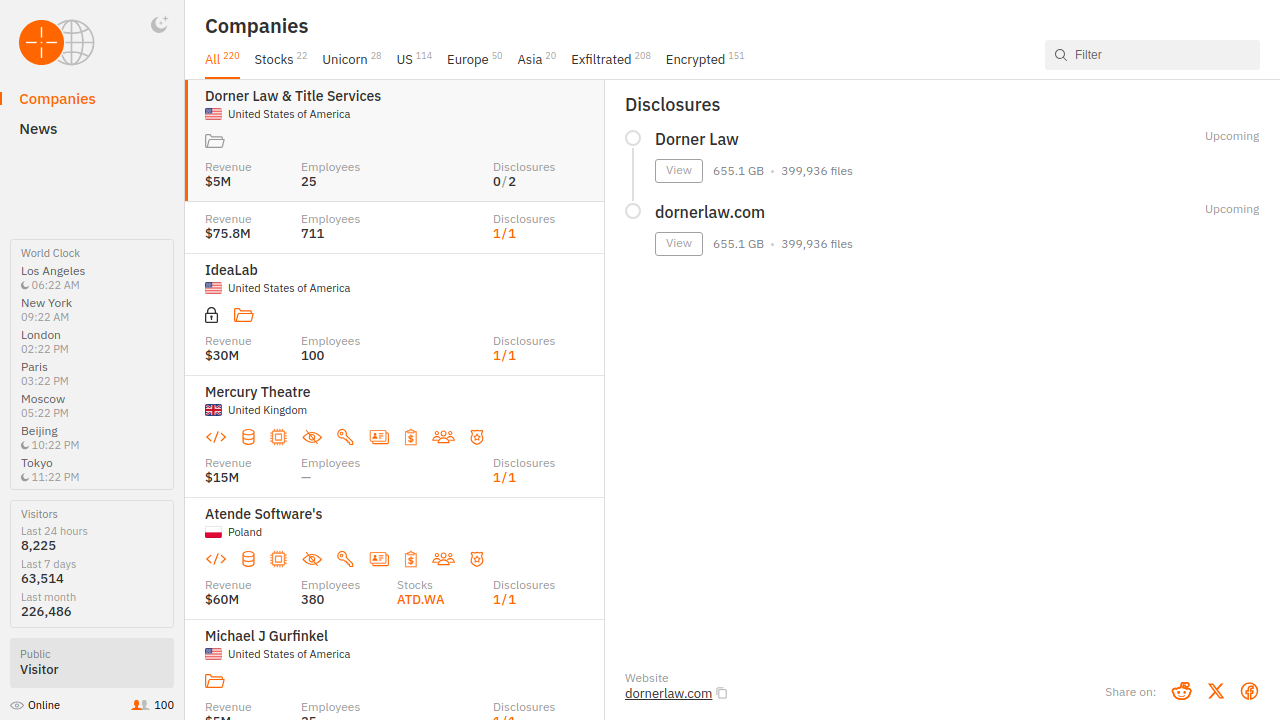Click Mercury Theatre's database icon
Screen dimensions: 1280x720
pos(248,437)
